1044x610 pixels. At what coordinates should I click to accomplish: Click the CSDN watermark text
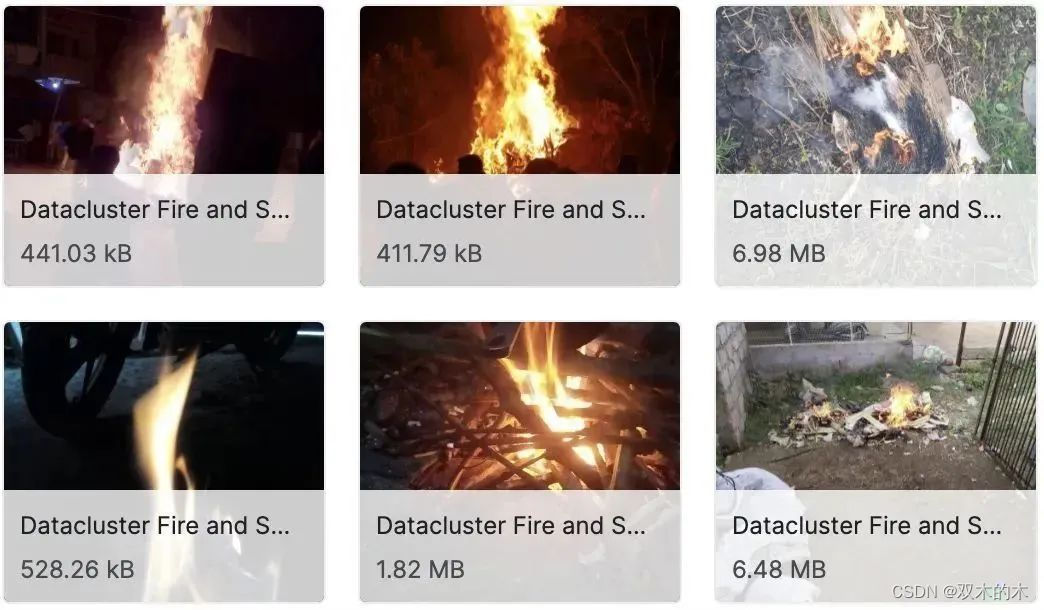(x=960, y=591)
